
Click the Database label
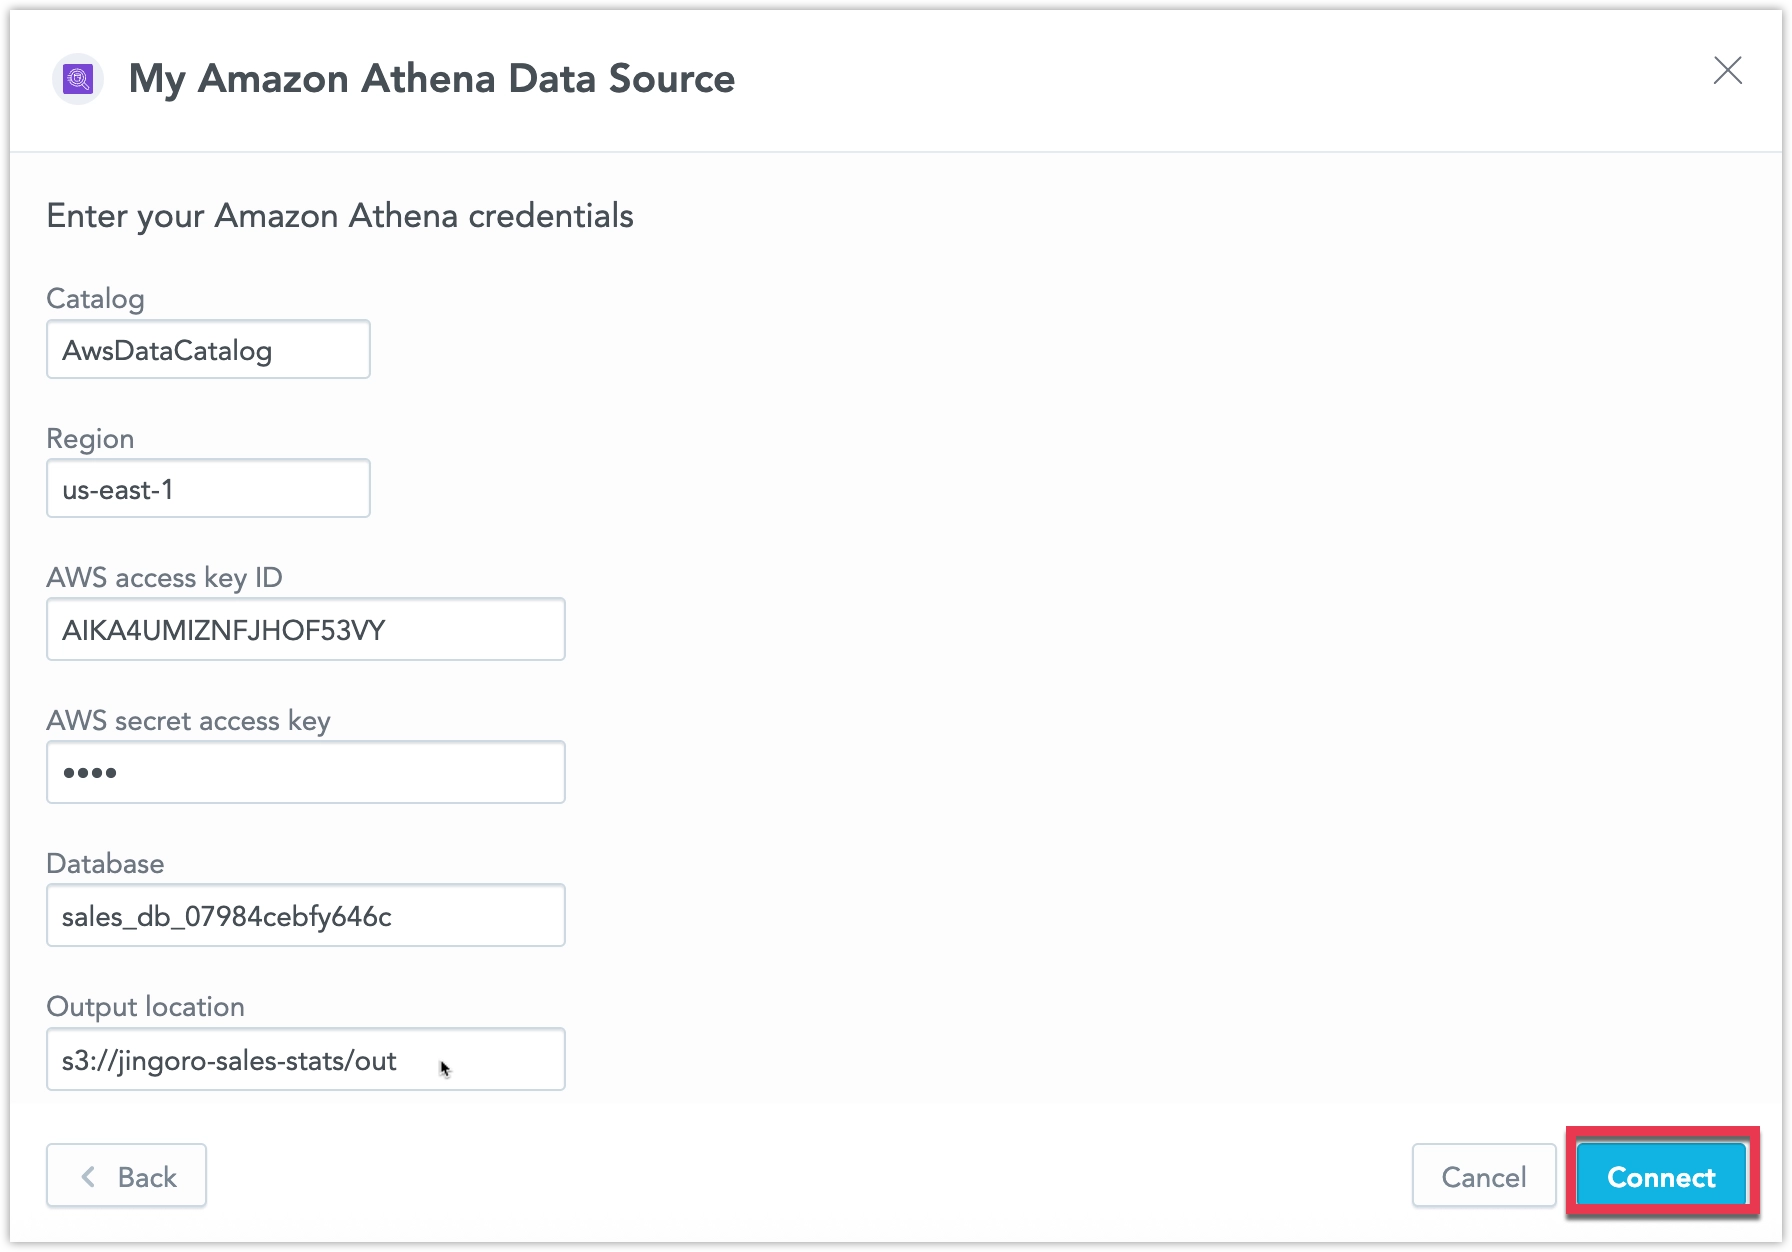pos(105,864)
